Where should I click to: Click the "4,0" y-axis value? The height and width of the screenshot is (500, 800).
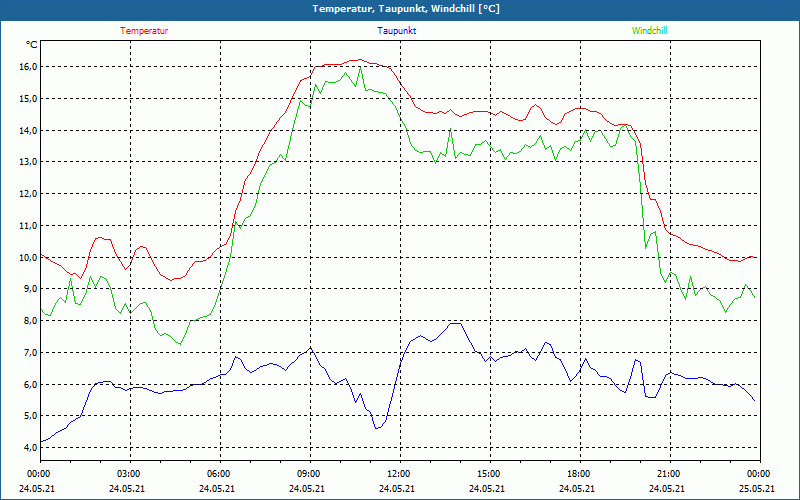coord(31,447)
